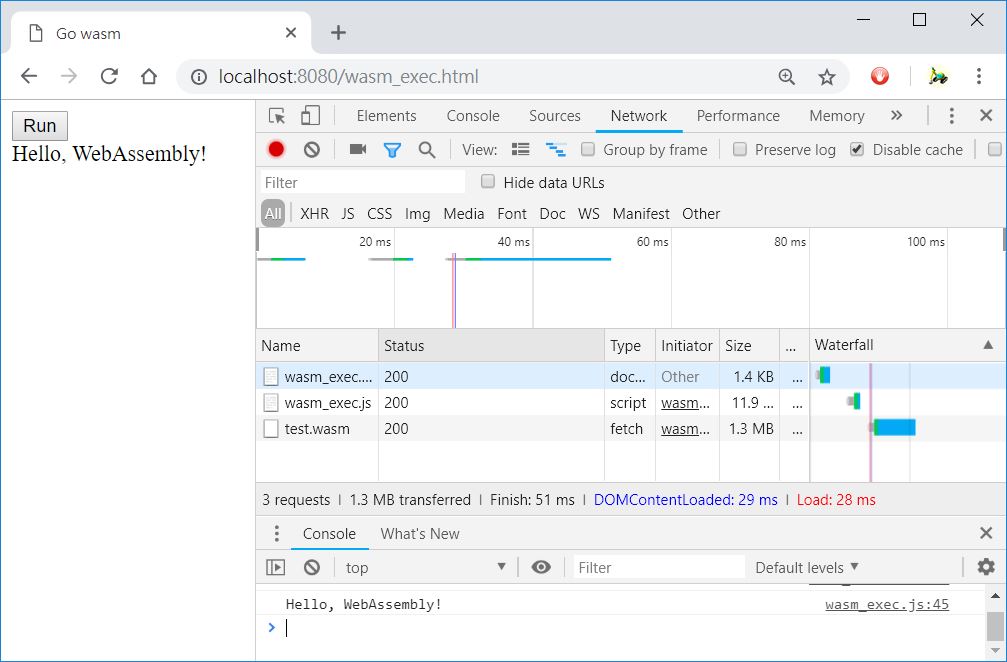
Task: Toggle the device toolbar icon
Action: pos(310,116)
